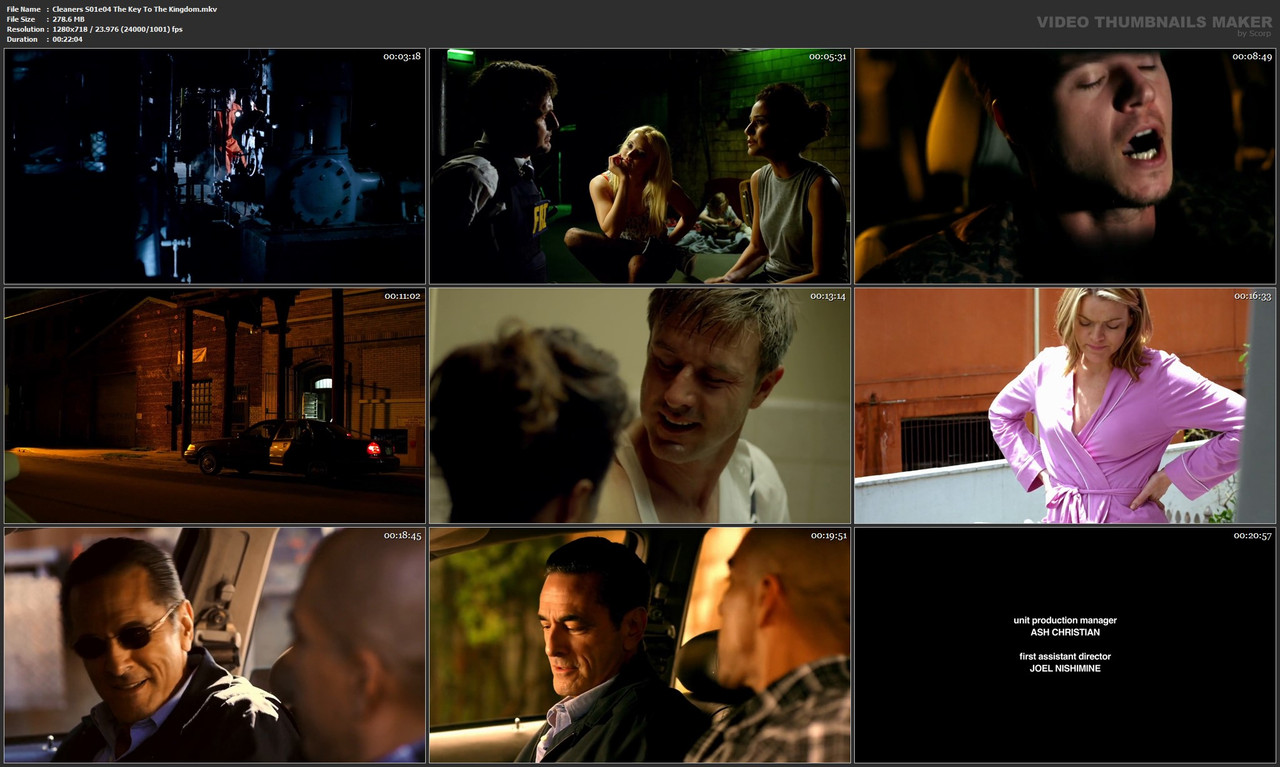Click the duration value '00:22:04'
This screenshot has width=1280, height=767.
pyautogui.click(x=67, y=39)
